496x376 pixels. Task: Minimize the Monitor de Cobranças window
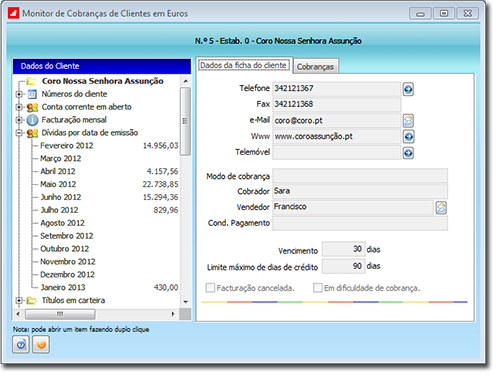[420, 14]
